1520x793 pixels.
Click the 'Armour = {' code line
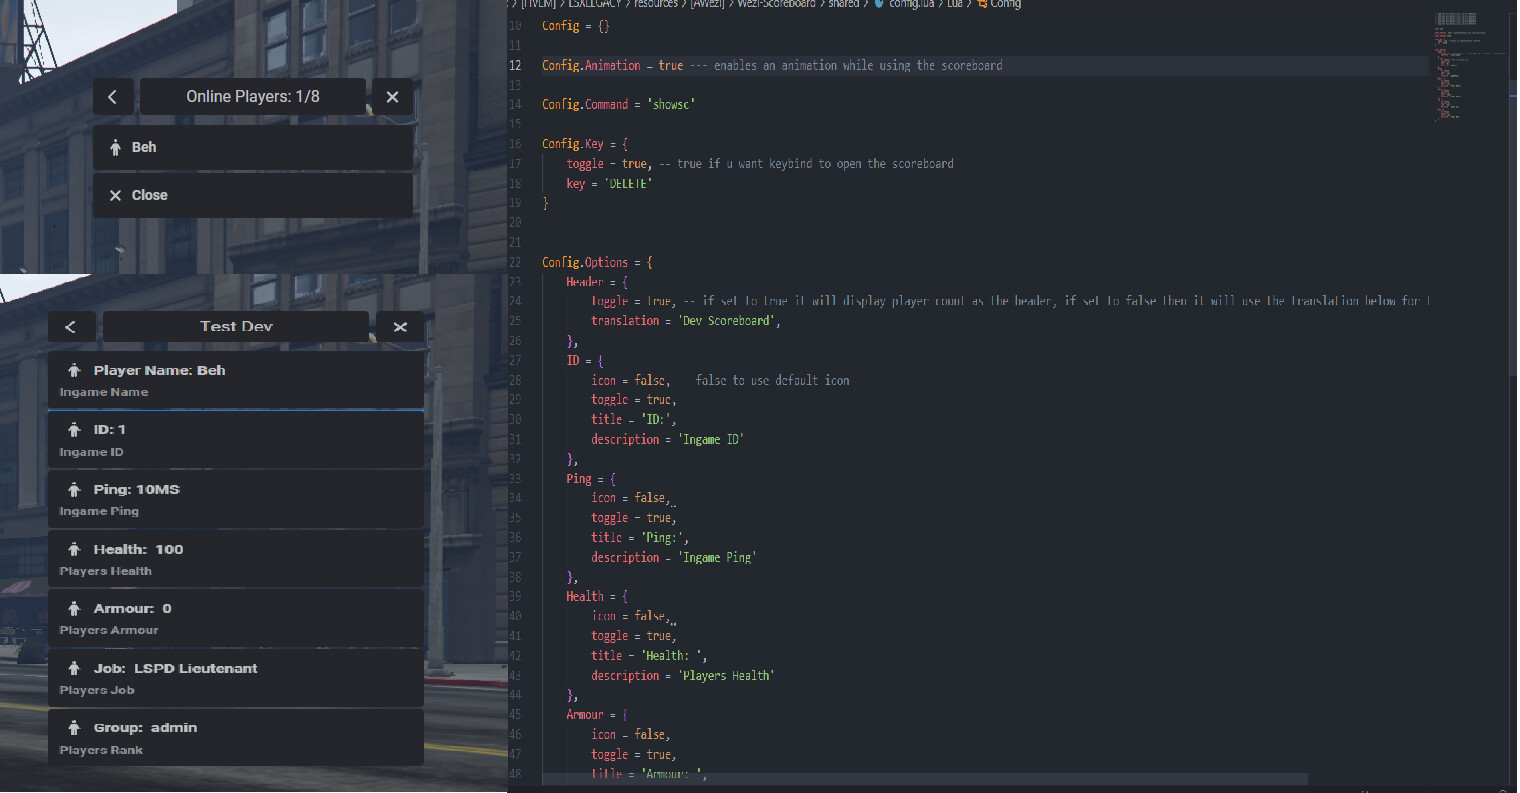[597, 715]
